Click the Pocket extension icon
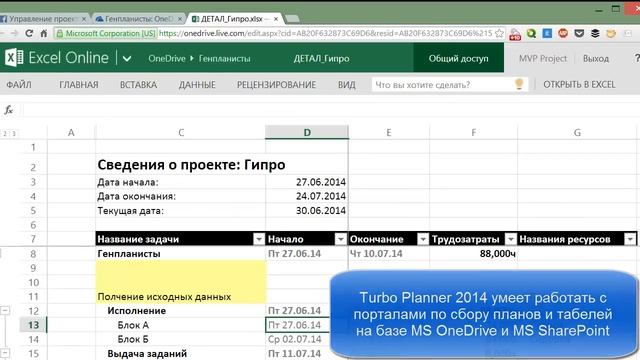This screenshot has width=640, height=360. coord(579,33)
